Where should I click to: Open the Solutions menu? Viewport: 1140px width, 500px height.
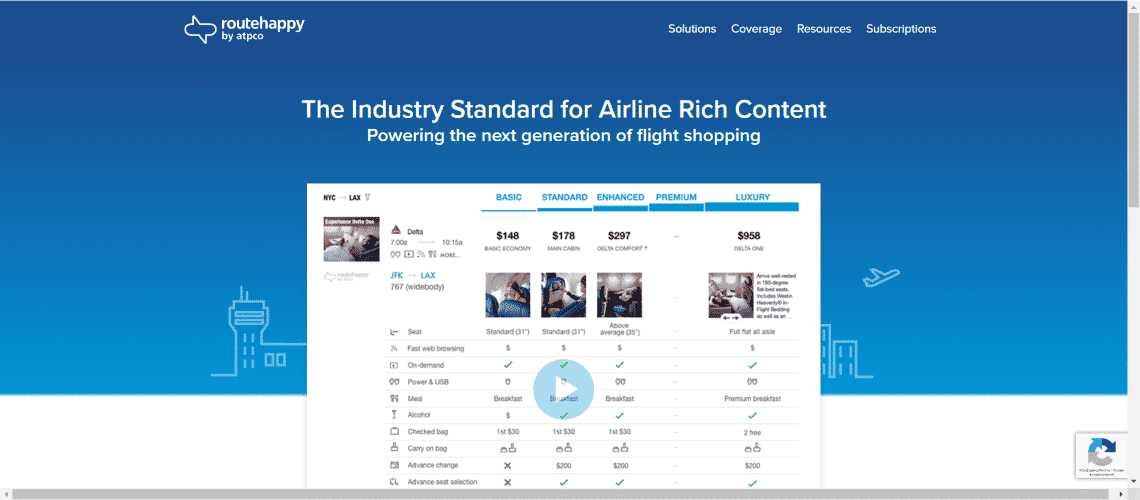click(692, 29)
